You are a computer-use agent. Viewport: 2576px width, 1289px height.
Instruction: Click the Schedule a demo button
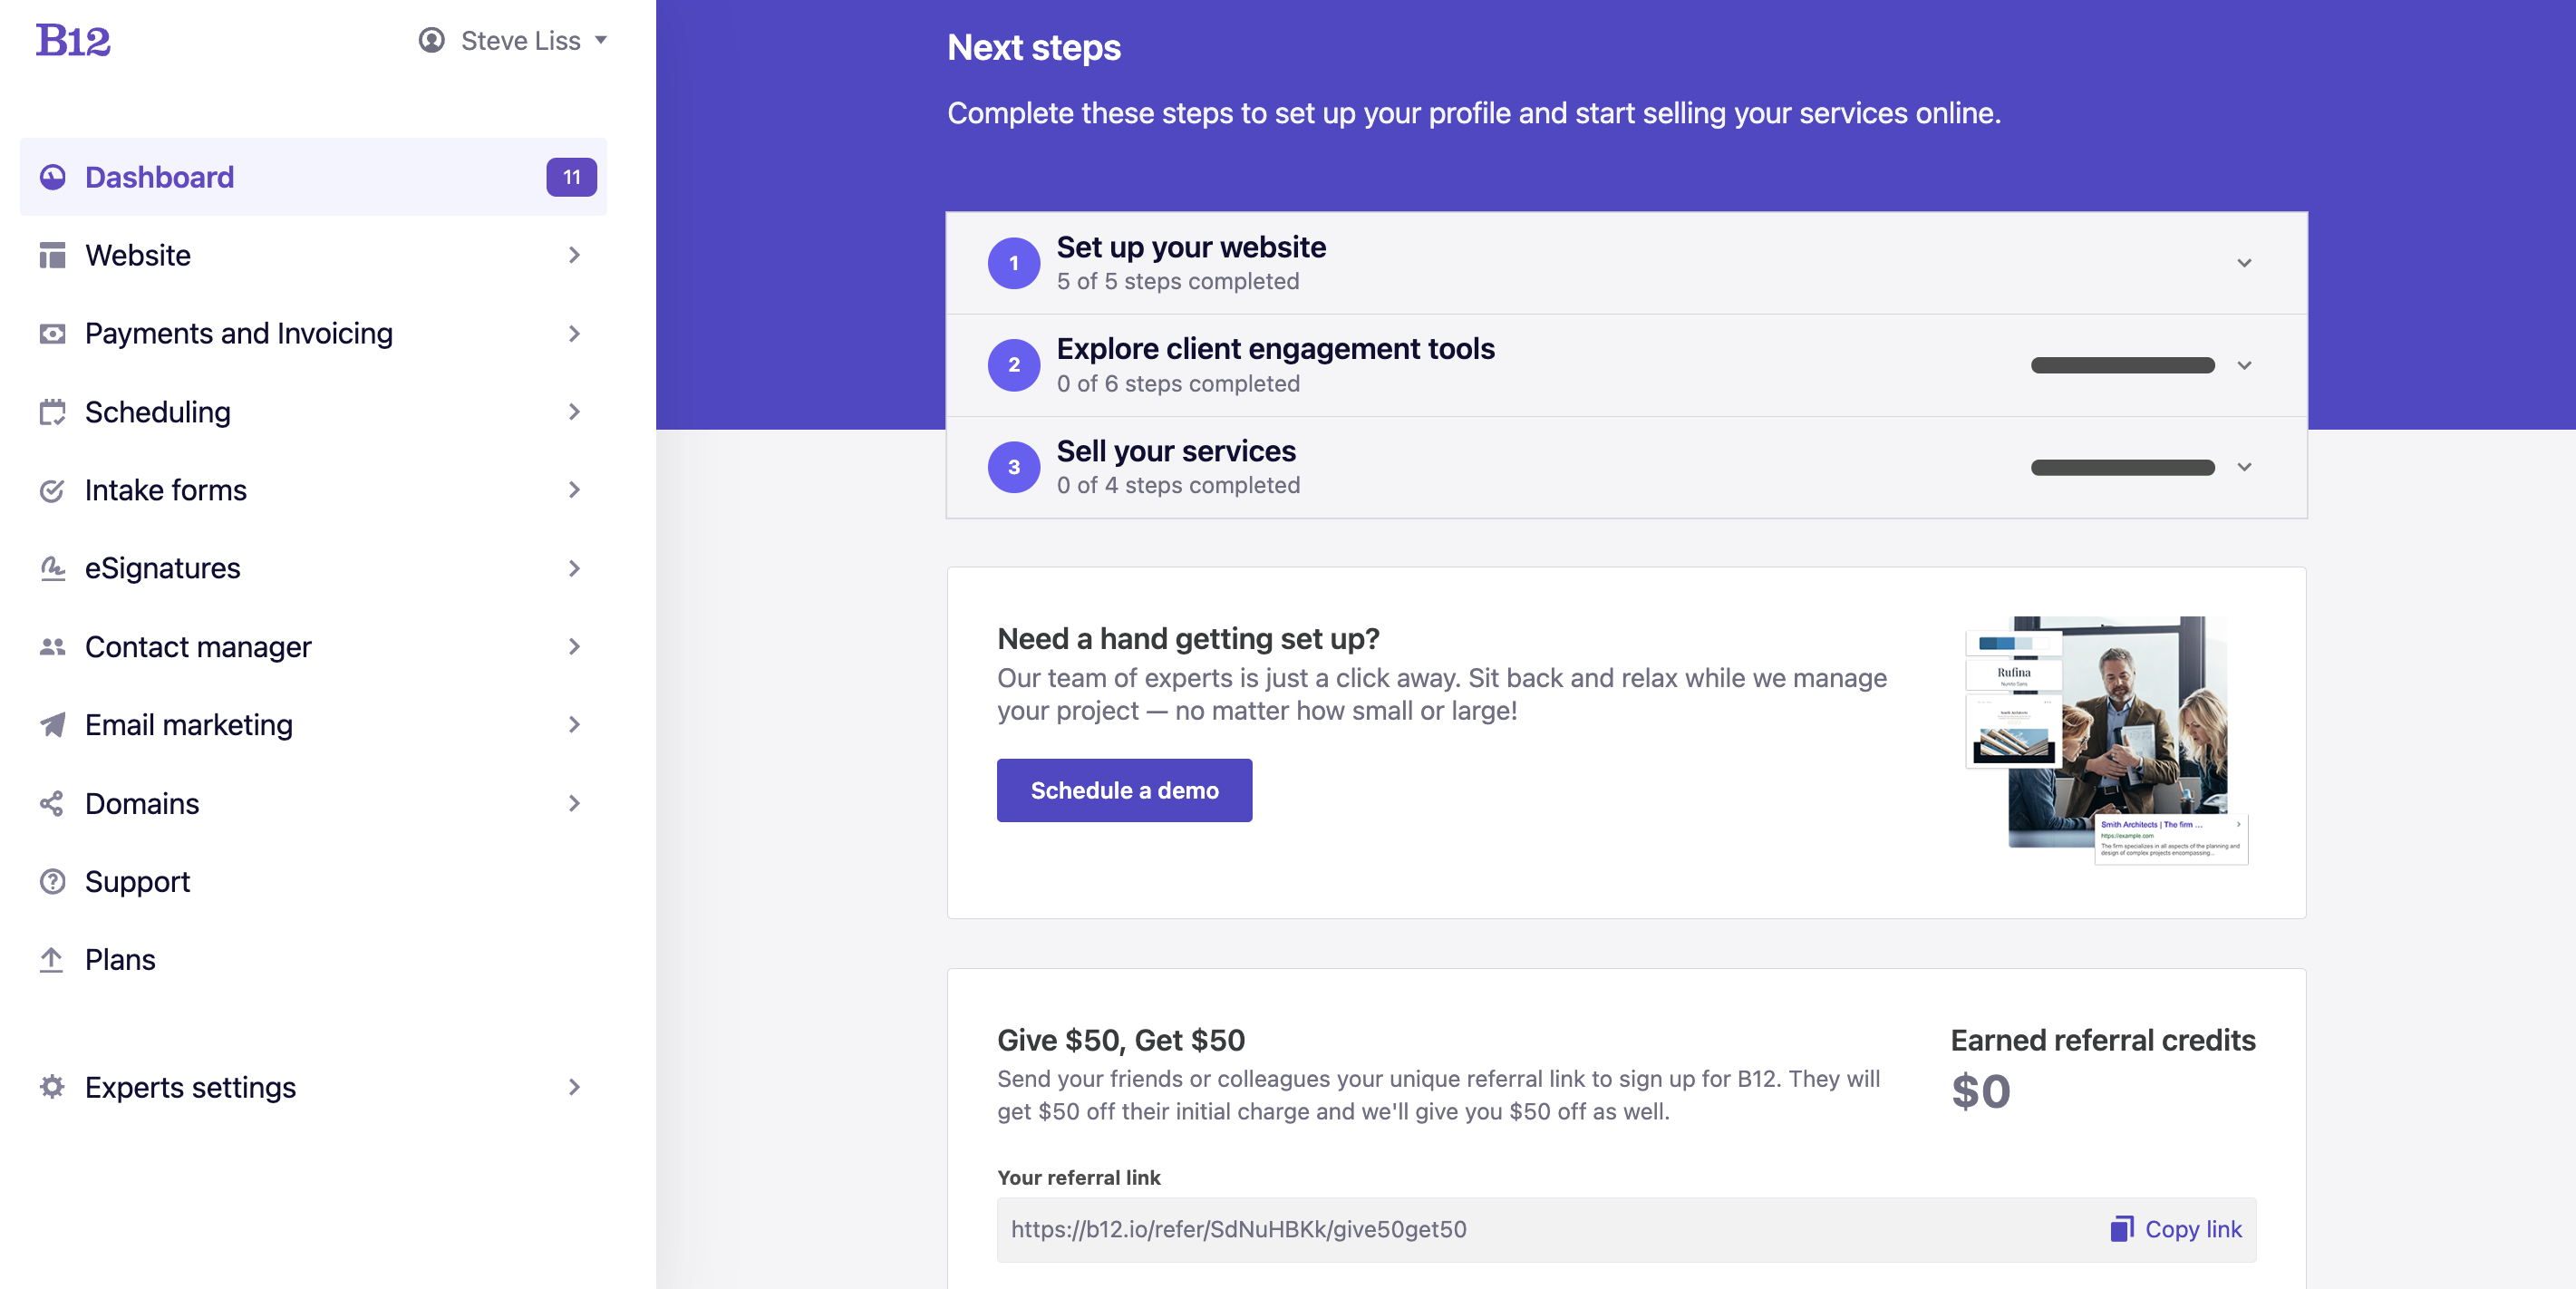point(1124,790)
